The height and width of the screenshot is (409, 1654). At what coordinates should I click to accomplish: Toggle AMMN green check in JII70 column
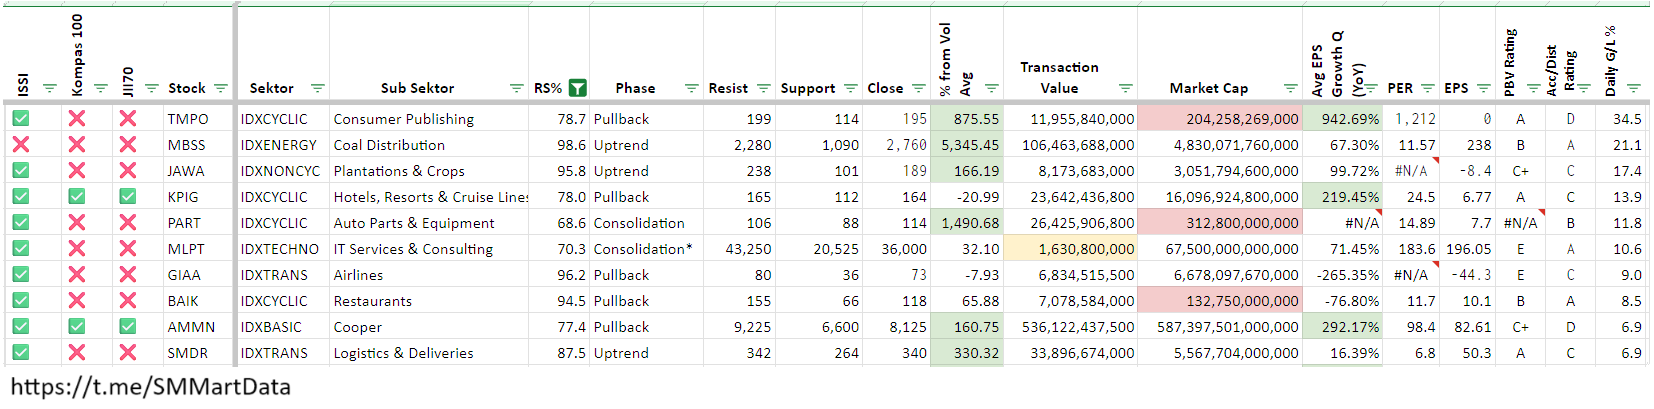pyautogui.click(x=127, y=327)
